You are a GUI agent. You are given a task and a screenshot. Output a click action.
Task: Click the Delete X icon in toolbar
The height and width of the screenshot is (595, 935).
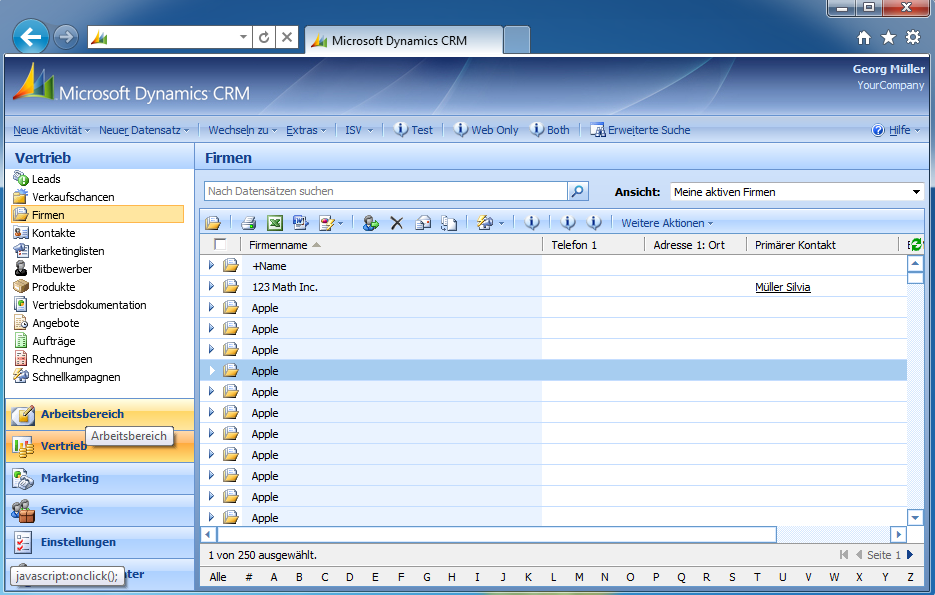[x=397, y=223]
